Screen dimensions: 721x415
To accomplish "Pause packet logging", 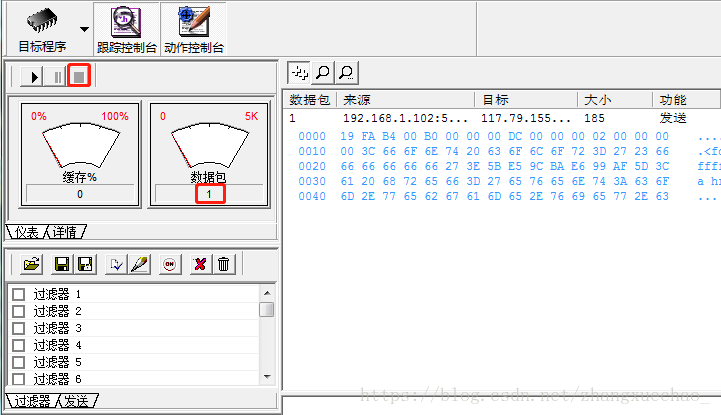I will coord(56,76).
